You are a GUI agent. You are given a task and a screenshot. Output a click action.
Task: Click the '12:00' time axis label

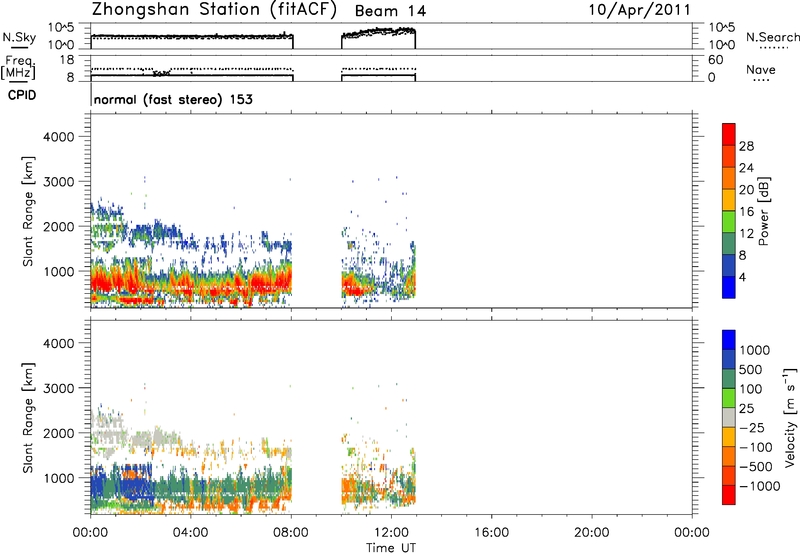391,533
